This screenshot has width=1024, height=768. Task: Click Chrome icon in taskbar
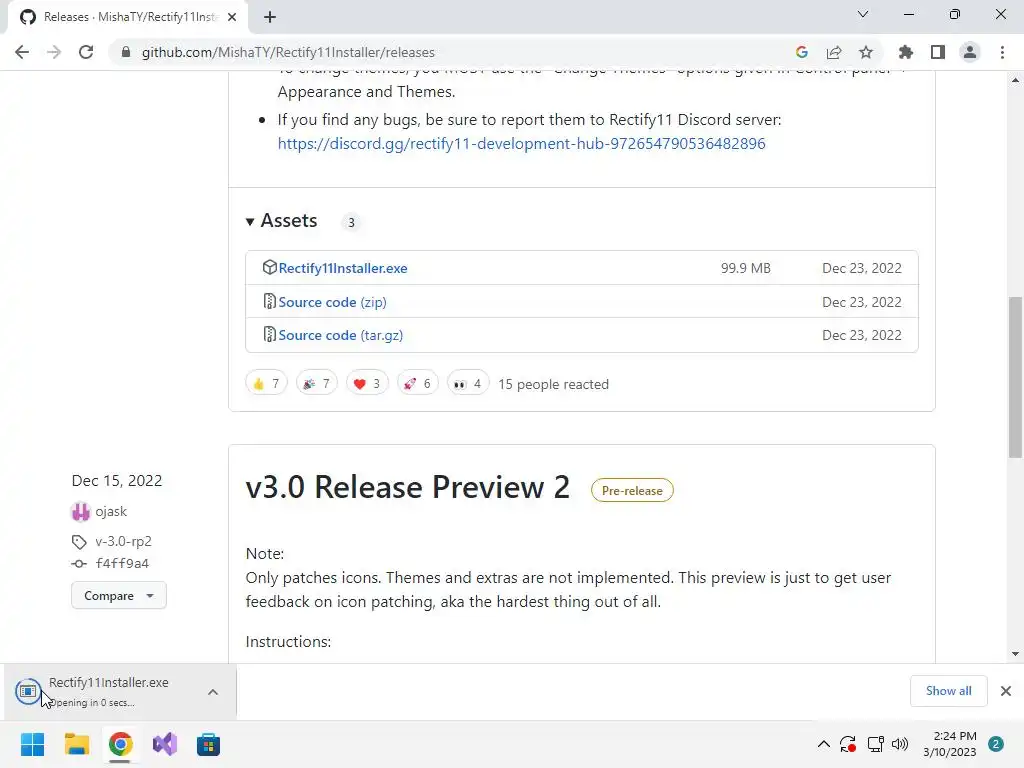tap(121, 744)
